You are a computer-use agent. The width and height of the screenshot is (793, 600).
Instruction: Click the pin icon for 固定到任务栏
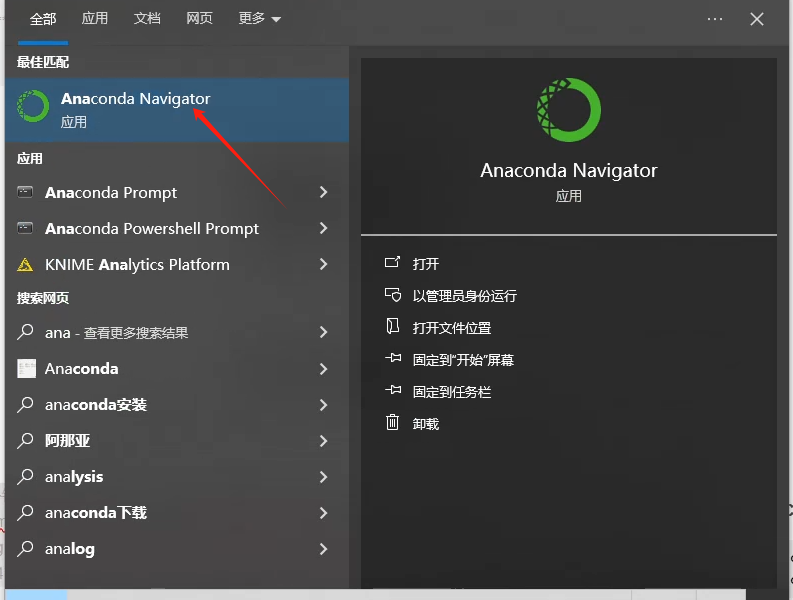point(393,391)
